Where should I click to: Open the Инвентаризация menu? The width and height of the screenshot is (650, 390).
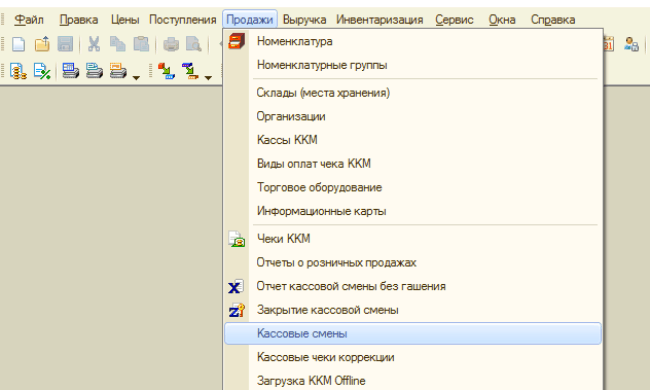(380, 19)
